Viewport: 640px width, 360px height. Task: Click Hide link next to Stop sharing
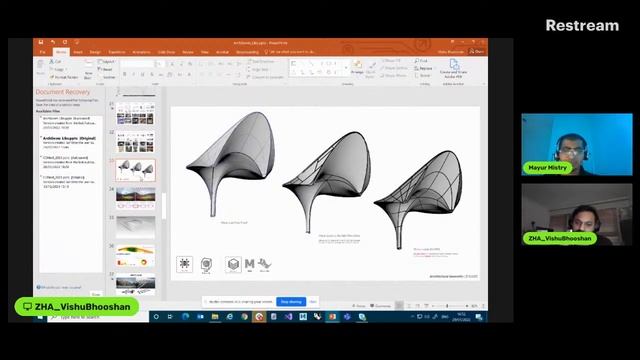tap(313, 302)
